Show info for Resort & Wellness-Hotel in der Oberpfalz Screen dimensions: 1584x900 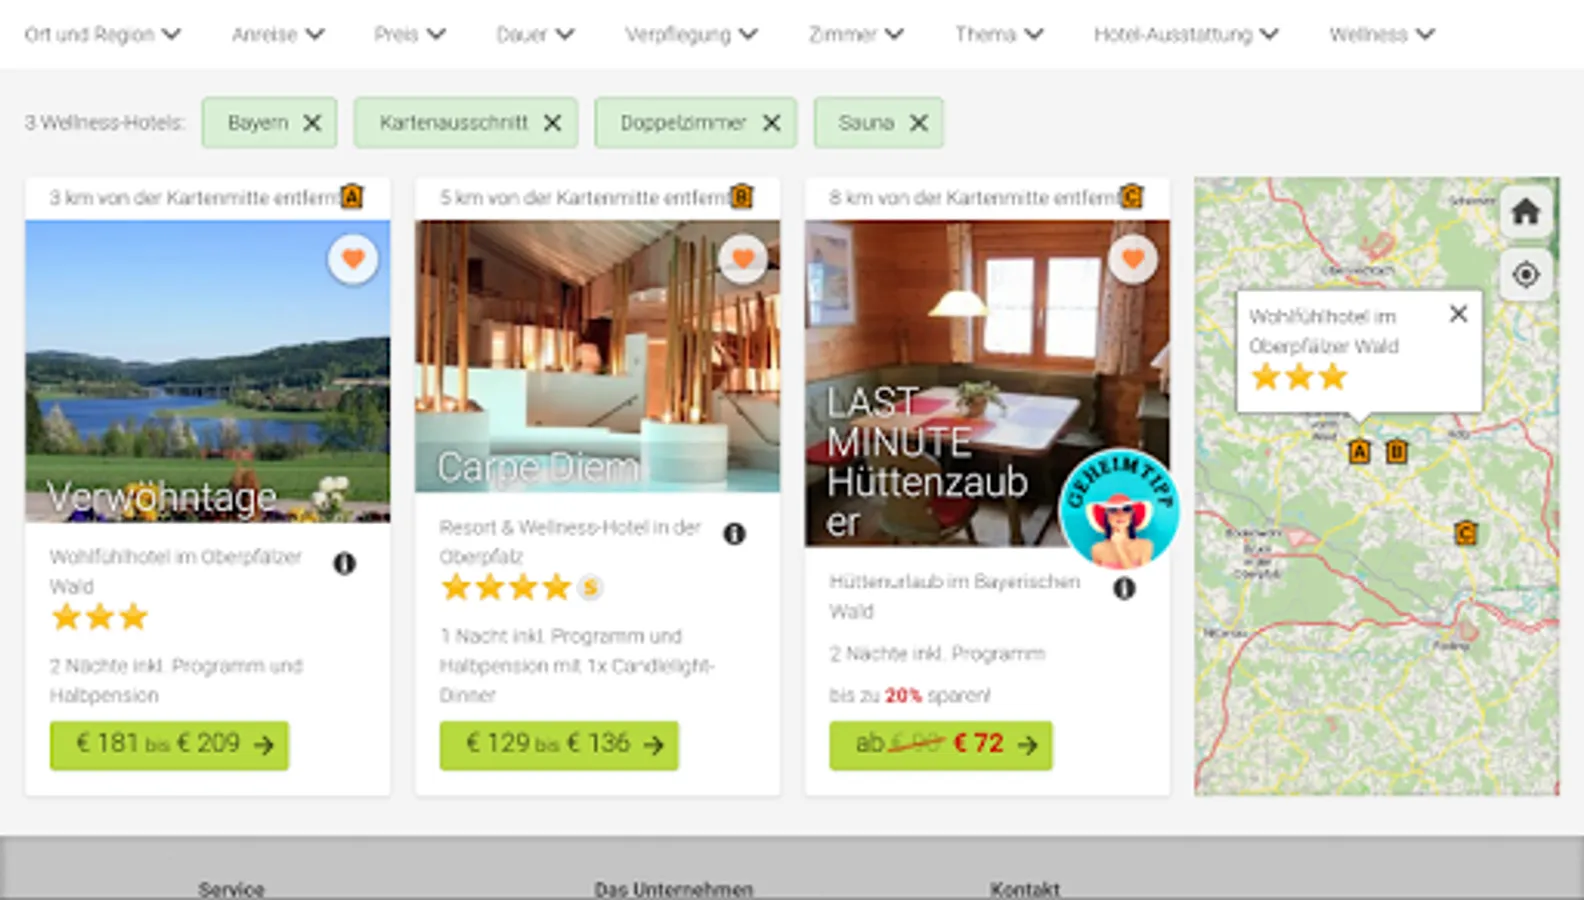pyautogui.click(x=734, y=534)
